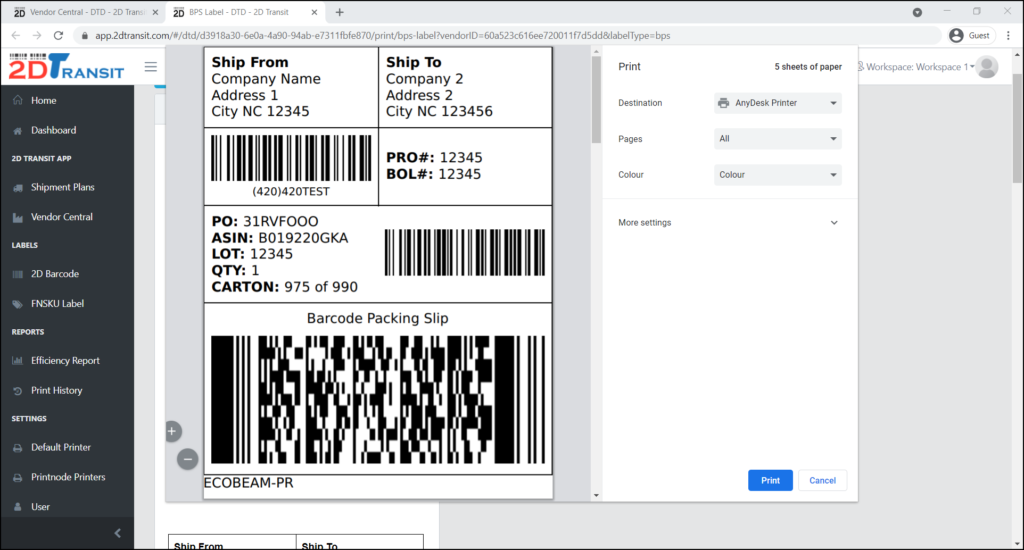Select the BPS Label browser tab

[x=245, y=12]
